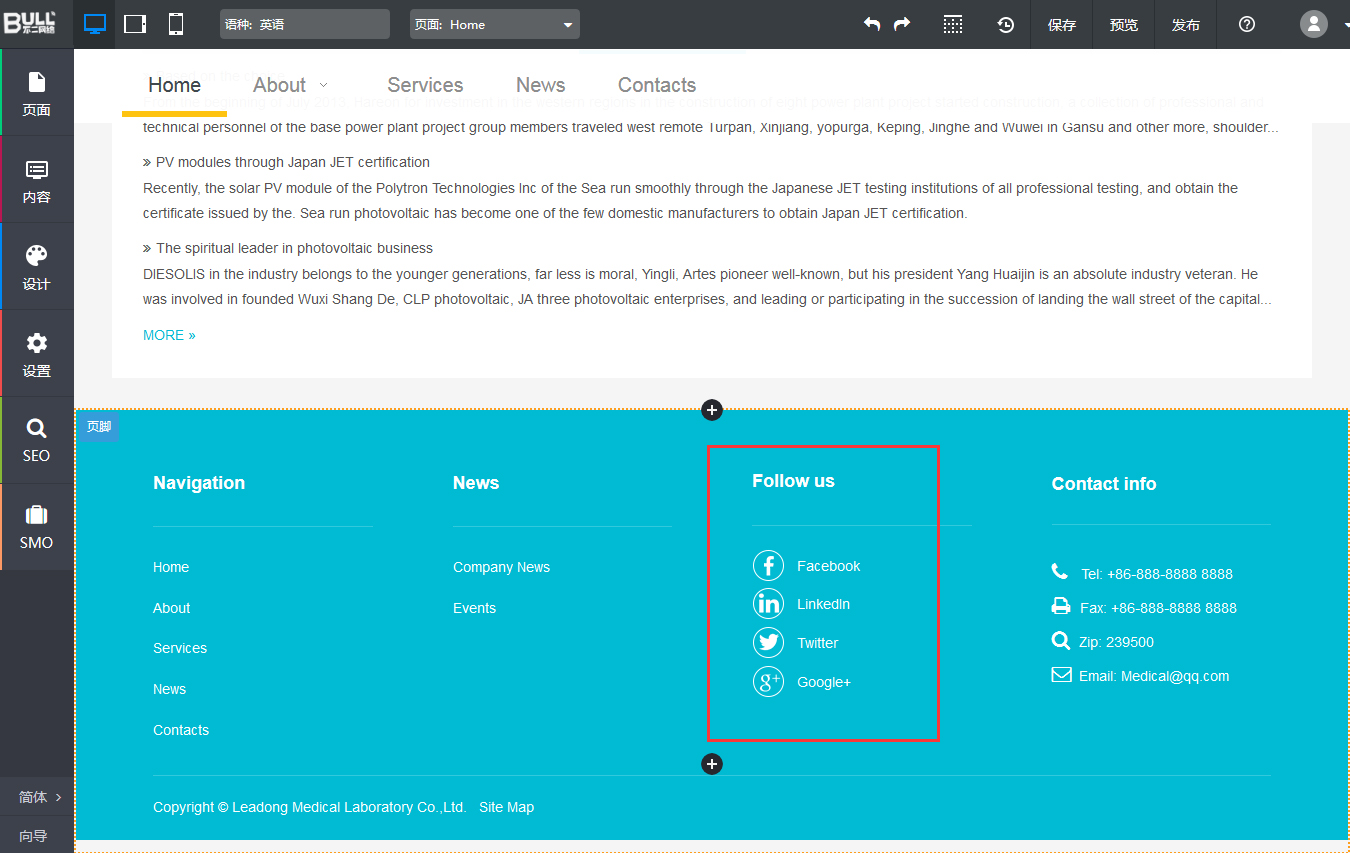
Task: Switch to tablet preview mode
Action: click(135, 24)
